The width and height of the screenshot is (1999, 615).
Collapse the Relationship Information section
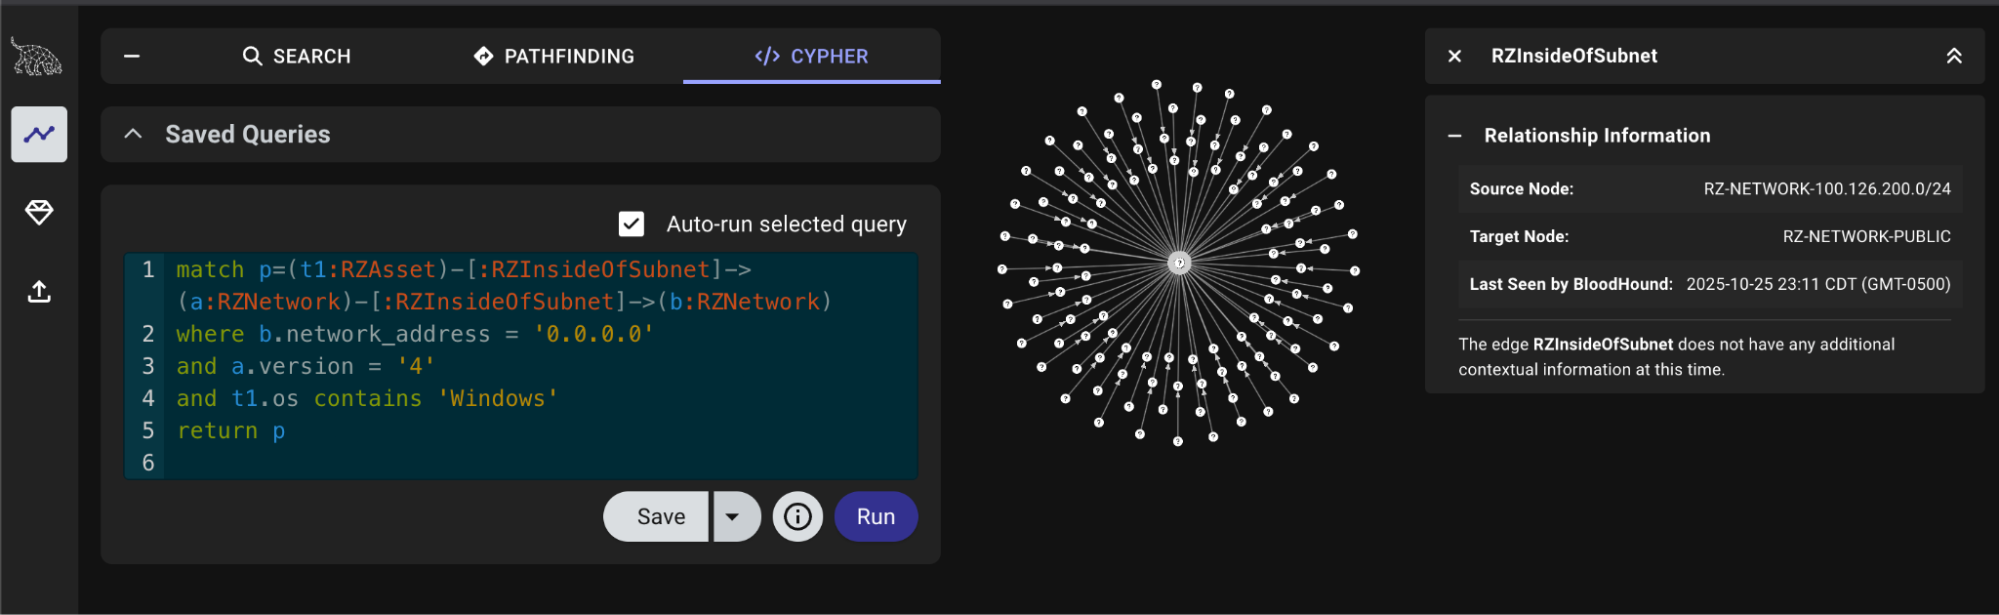click(1455, 136)
